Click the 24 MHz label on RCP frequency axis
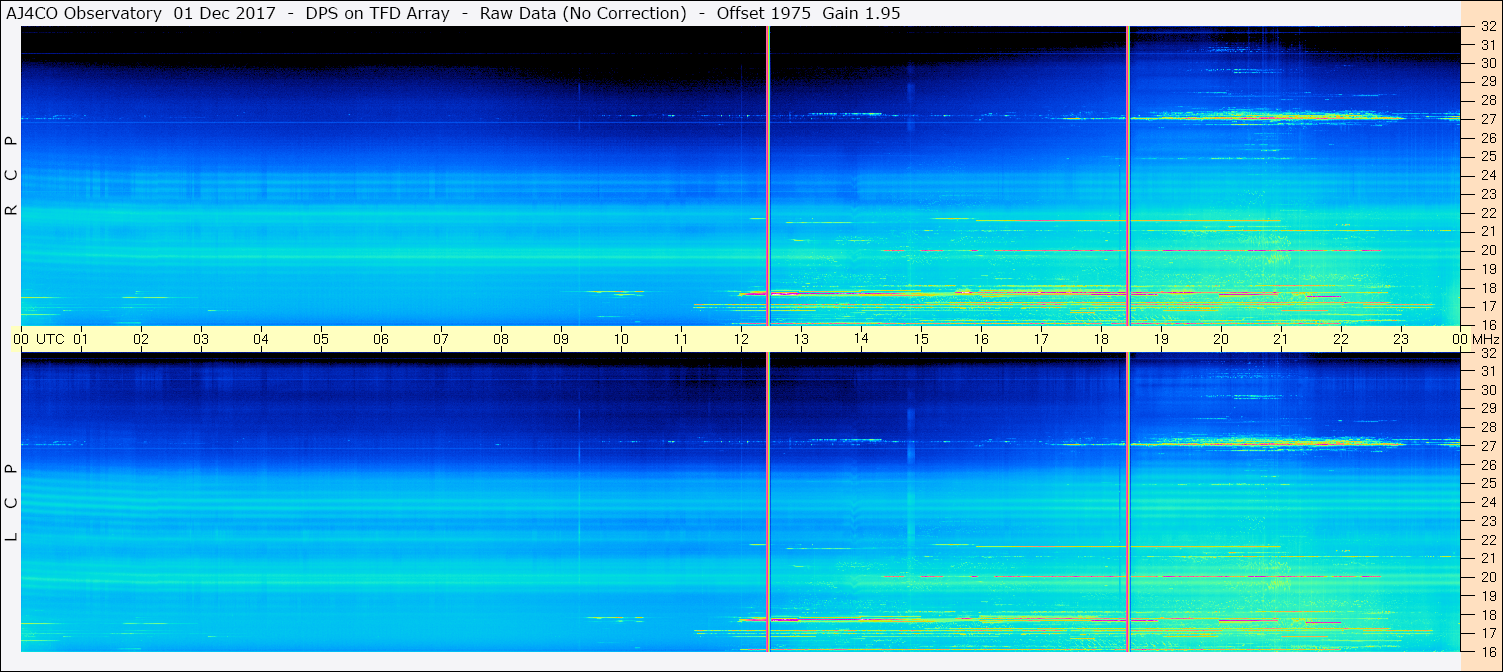The image size is (1503, 672). click(1487, 175)
